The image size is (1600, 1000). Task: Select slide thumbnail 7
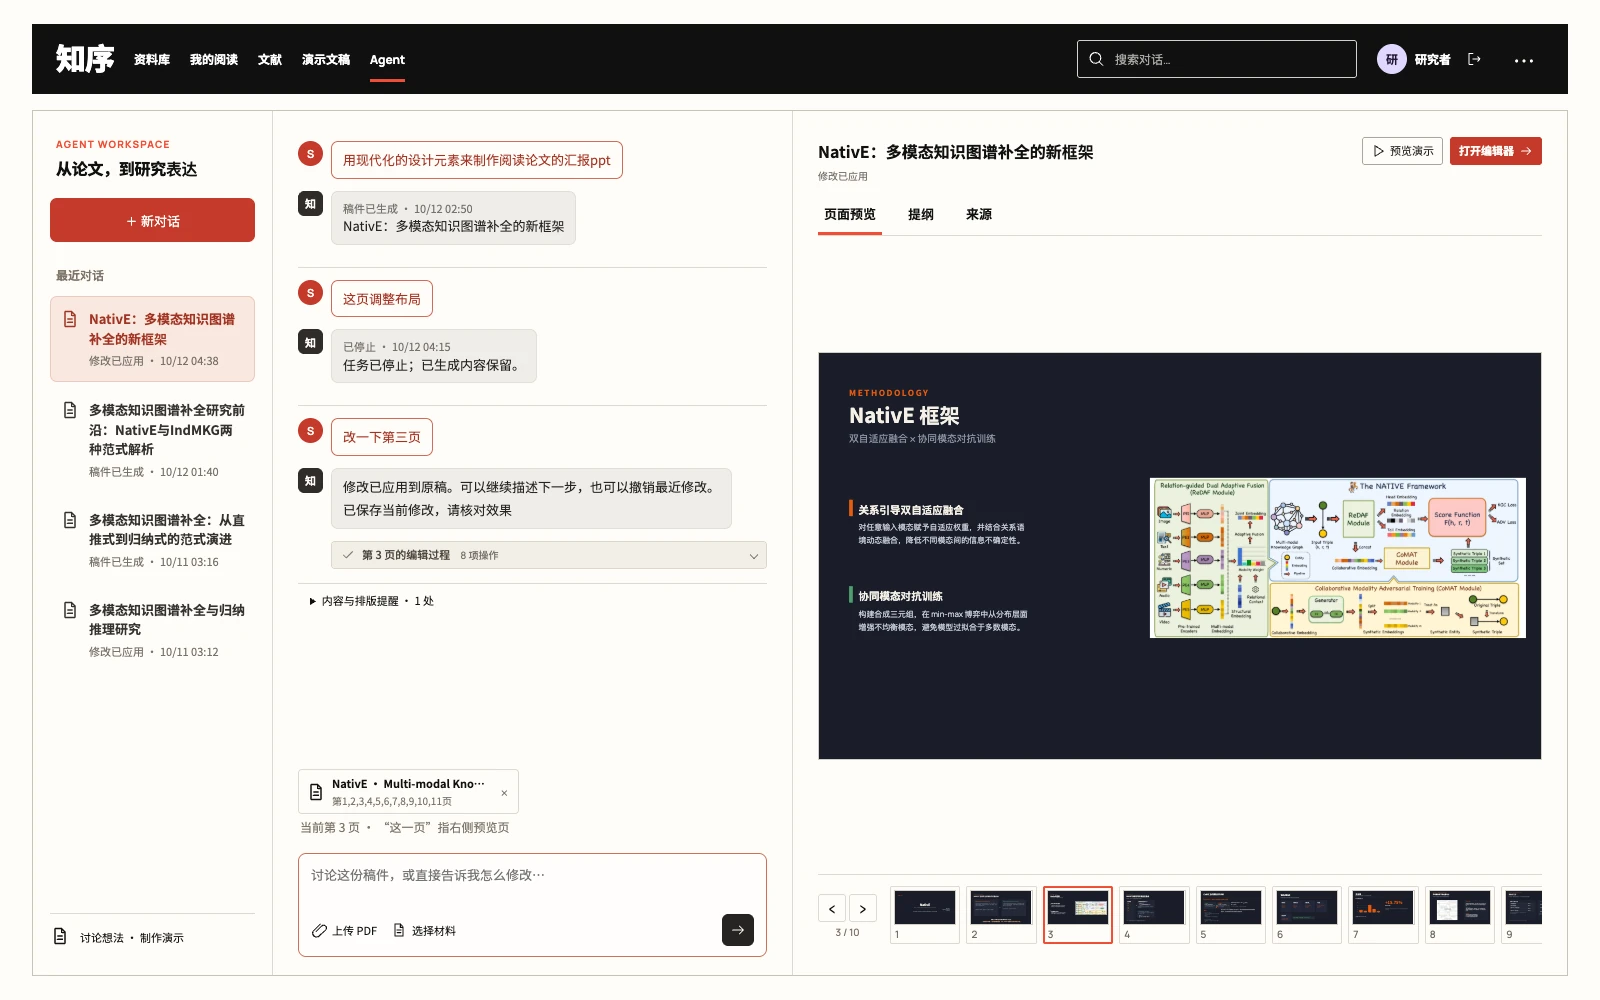click(1383, 914)
